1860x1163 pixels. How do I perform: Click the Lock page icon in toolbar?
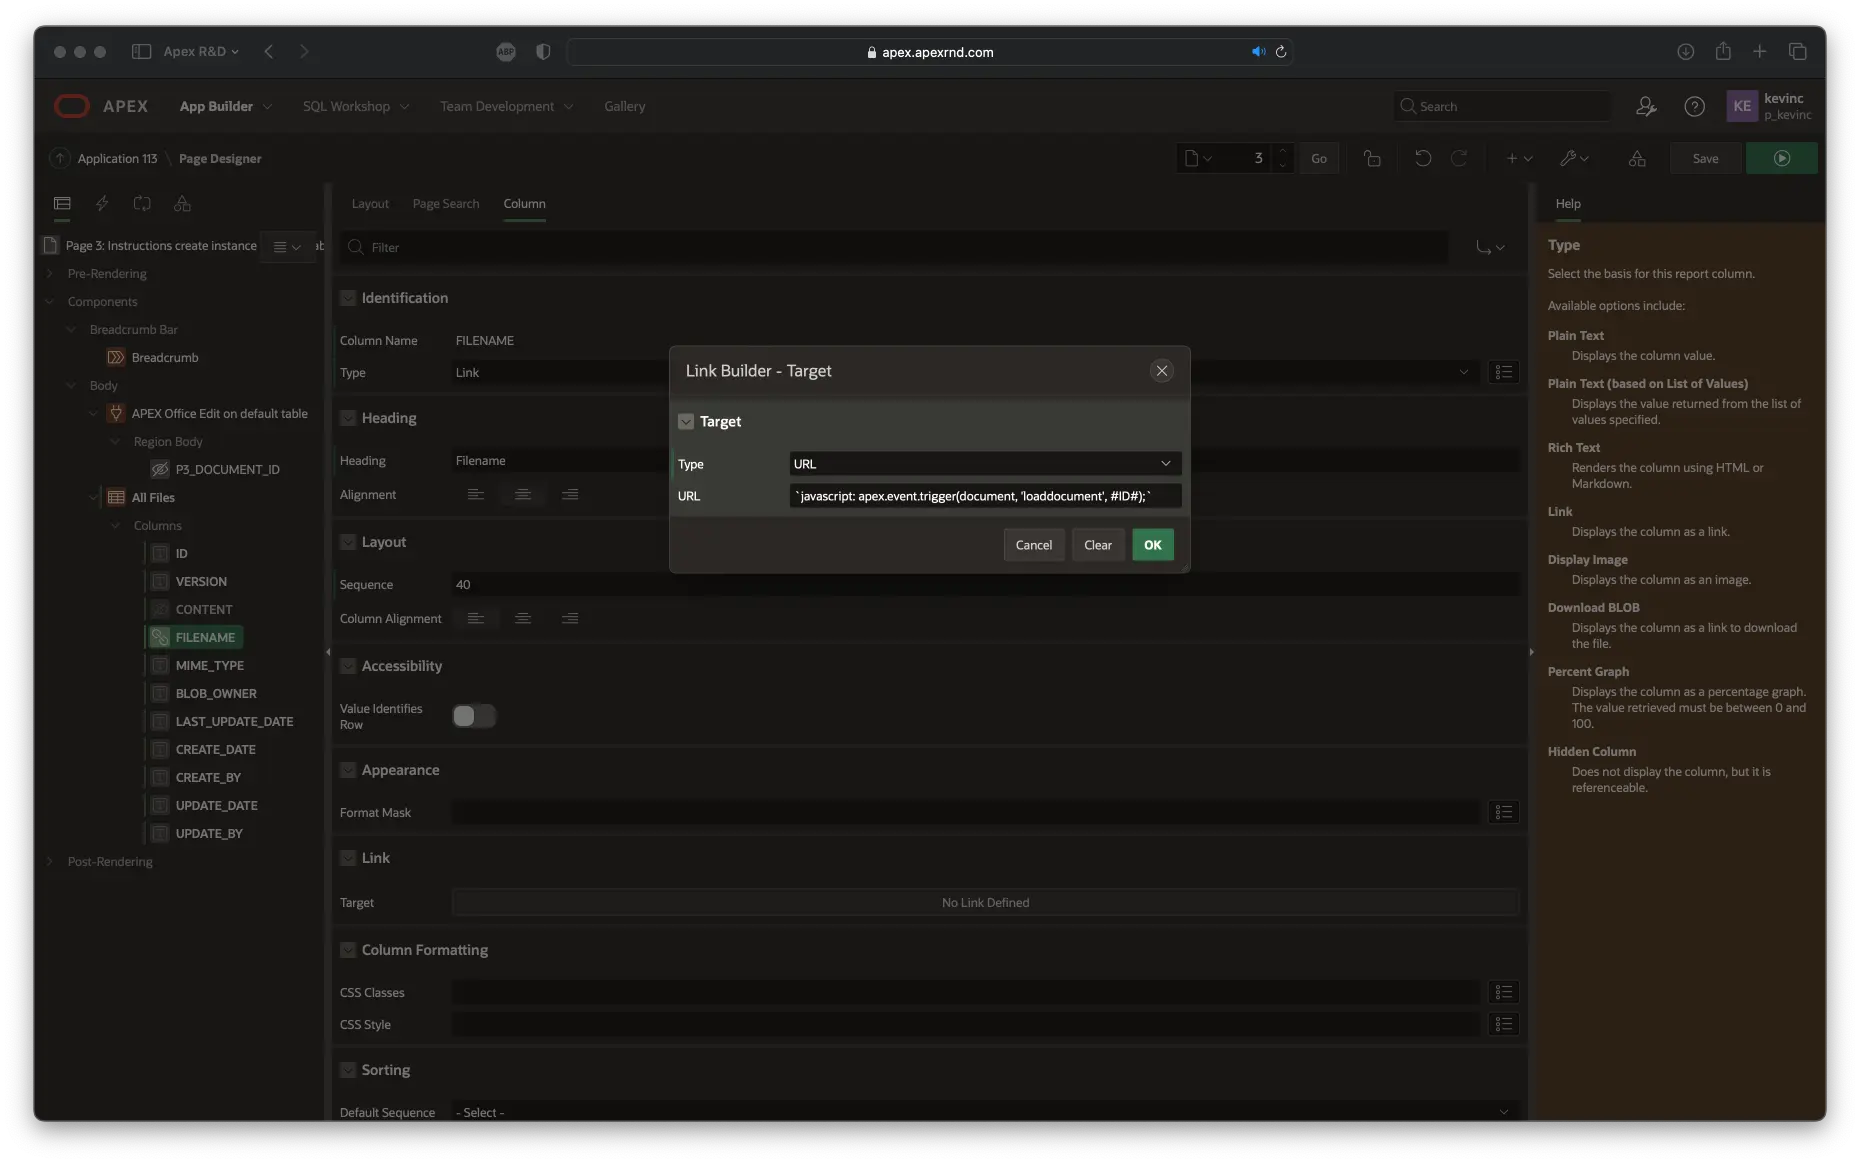point(1372,158)
